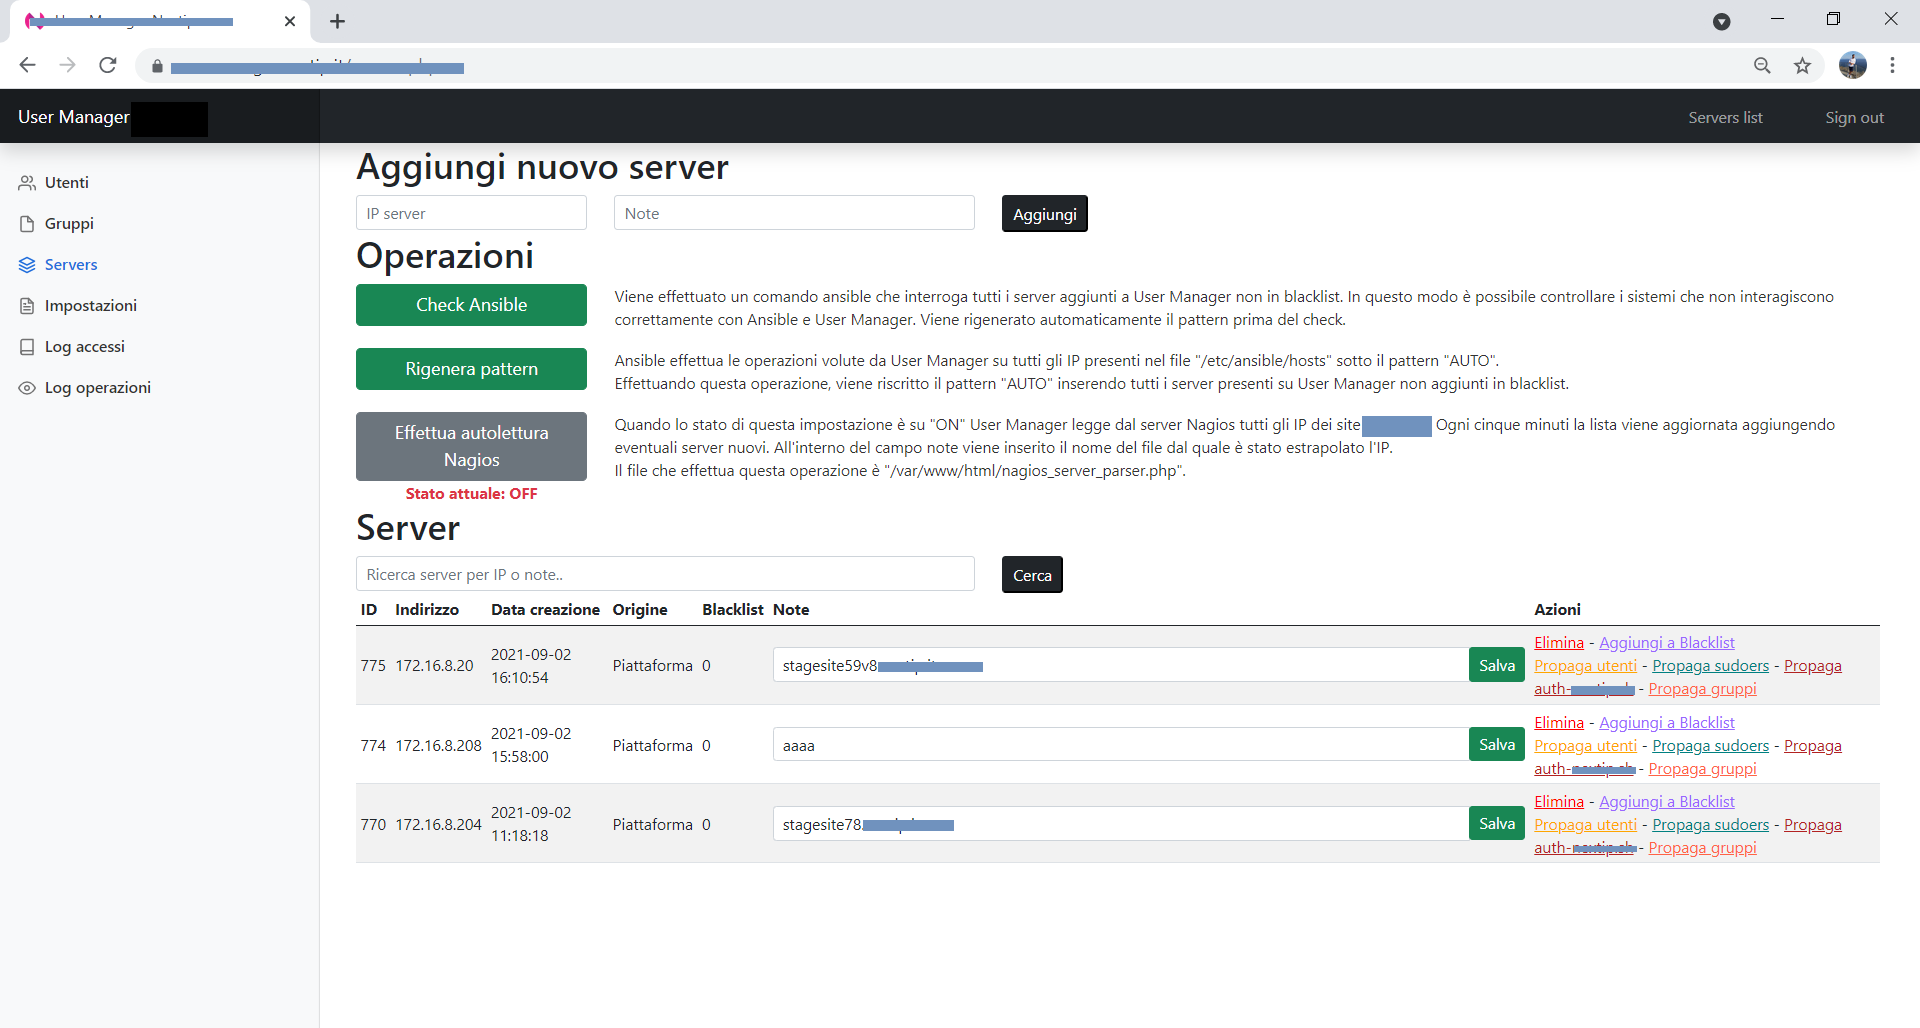The height and width of the screenshot is (1028, 1920).
Task: Focus the new server Note field
Action: [x=794, y=213]
